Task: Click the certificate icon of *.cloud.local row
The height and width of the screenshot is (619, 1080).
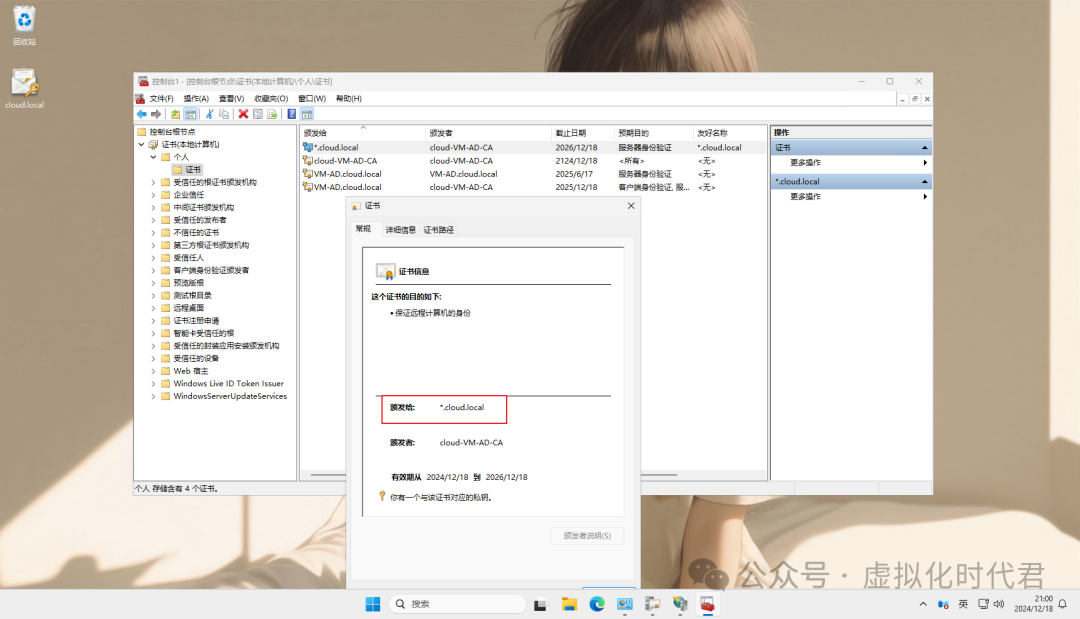Action: (x=308, y=147)
